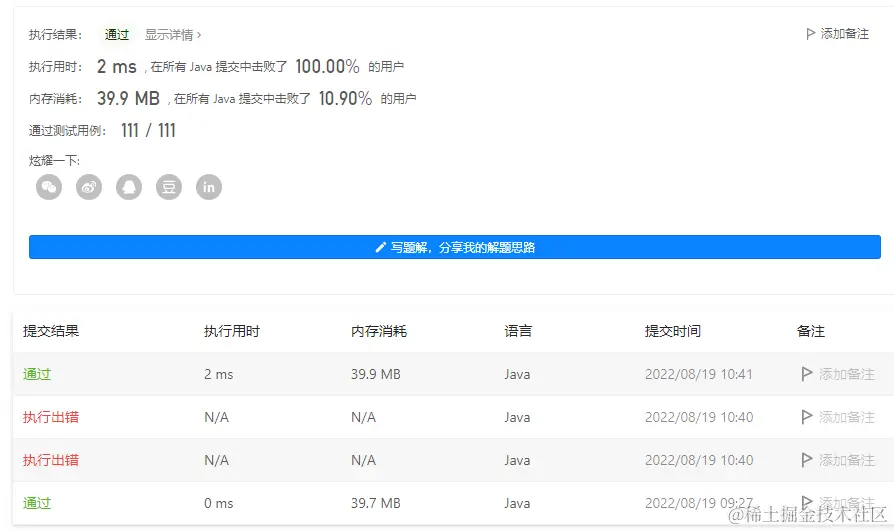Click the 111 / 111 test cases value
The height and width of the screenshot is (531, 894).
pyautogui.click(x=148, y=131)
